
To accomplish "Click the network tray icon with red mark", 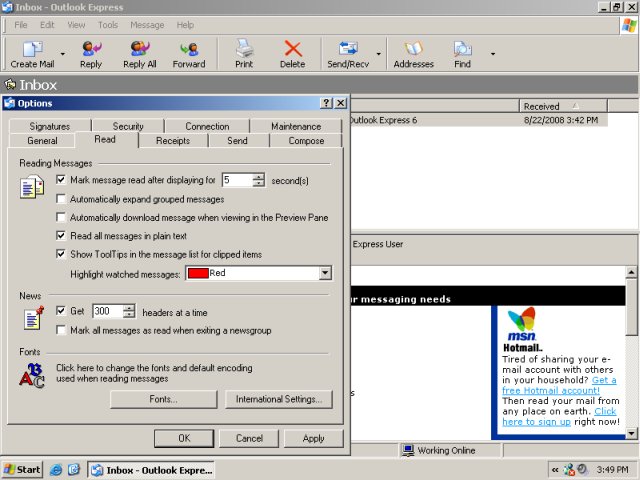I will (x=569, y=470).
